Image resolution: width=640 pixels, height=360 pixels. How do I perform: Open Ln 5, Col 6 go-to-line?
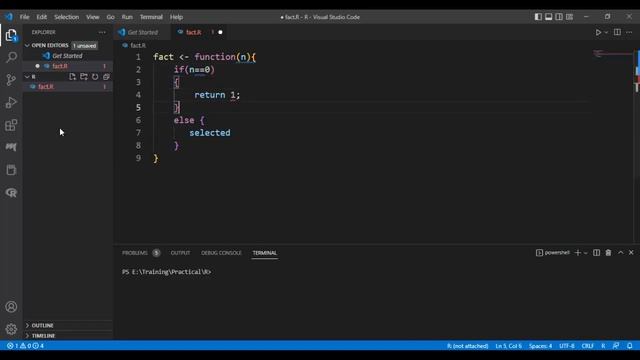coord(509,346)
